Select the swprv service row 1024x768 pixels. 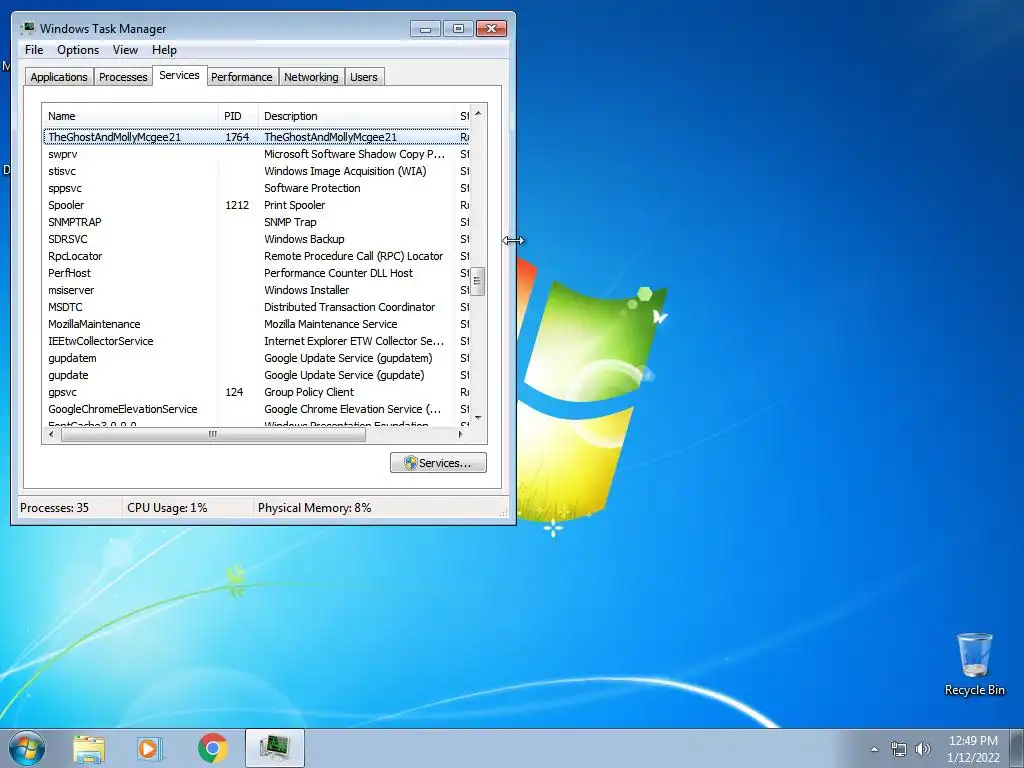coord(256,154)
